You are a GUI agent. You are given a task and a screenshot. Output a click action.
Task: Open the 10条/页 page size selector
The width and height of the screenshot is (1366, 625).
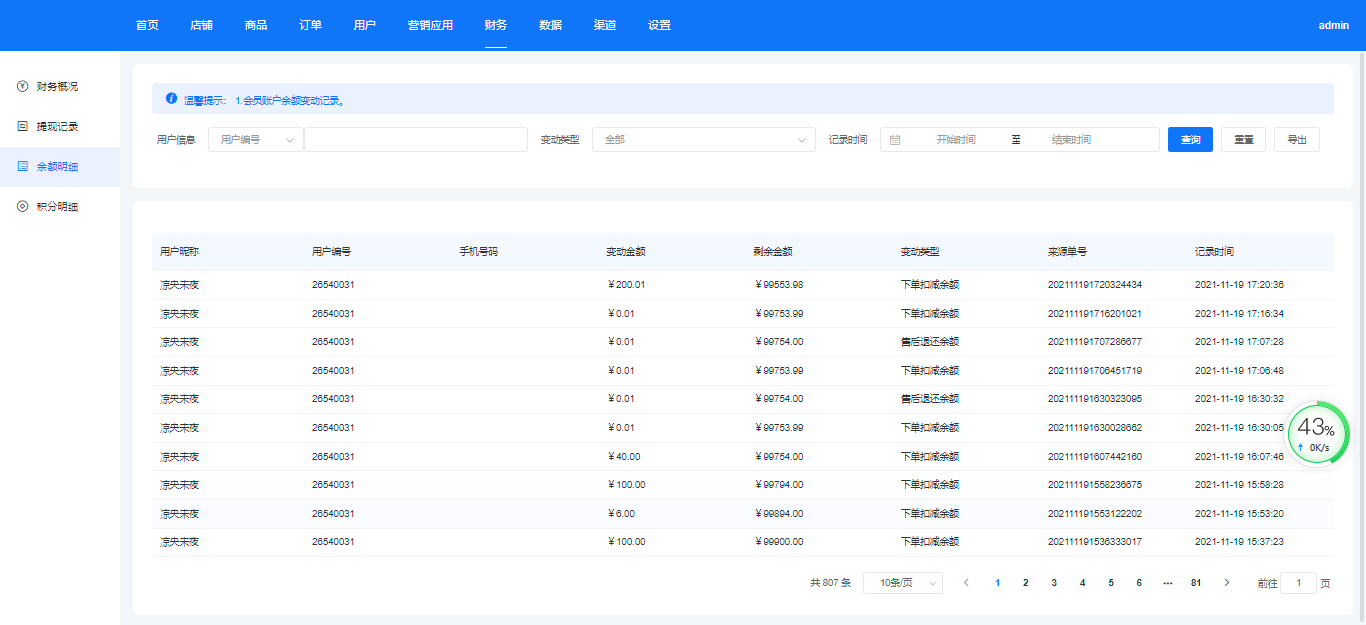[x=902, y=583]
